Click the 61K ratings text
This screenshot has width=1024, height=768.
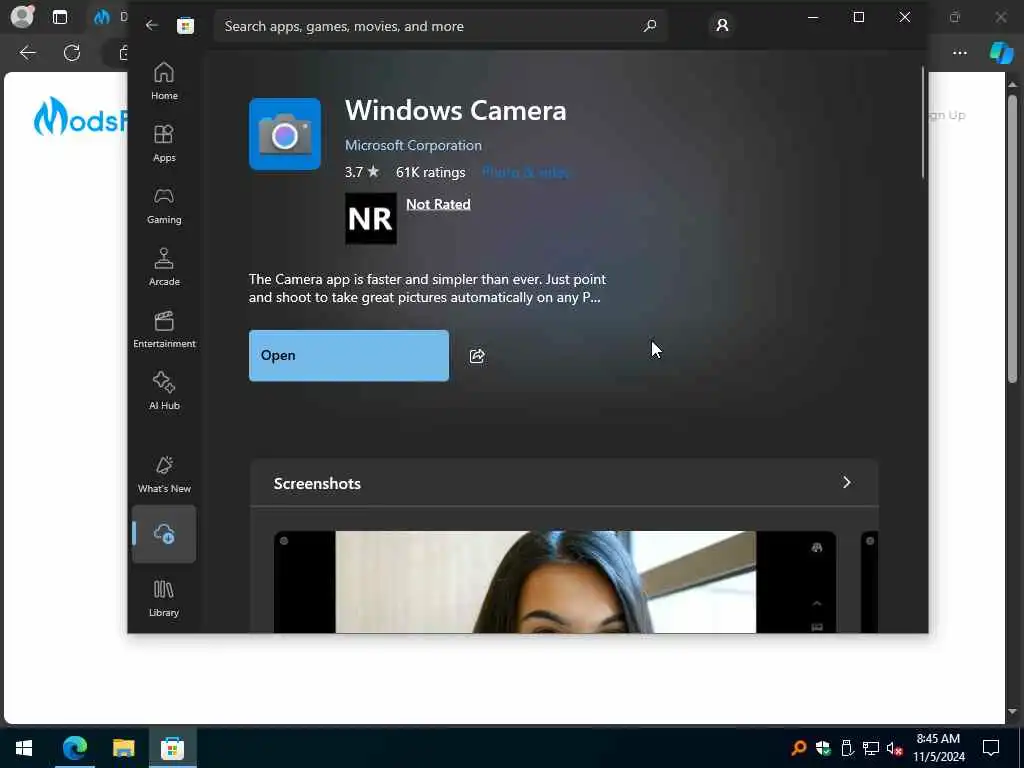click(430, 172)
